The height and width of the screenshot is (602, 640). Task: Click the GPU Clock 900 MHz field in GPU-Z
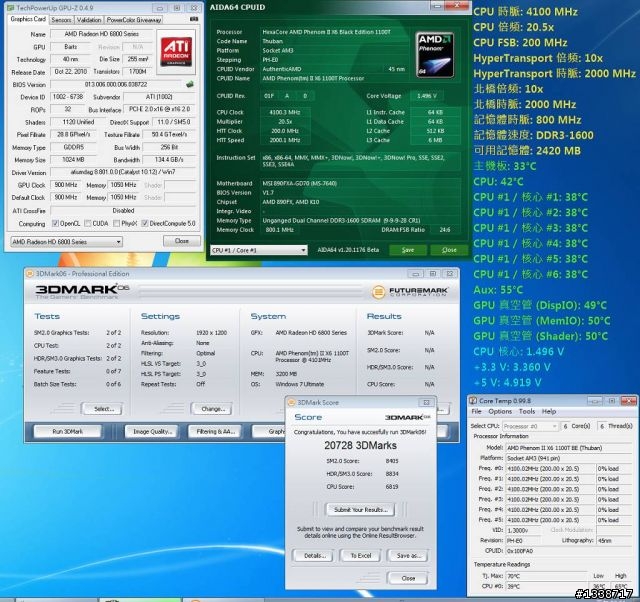(66, 185)
